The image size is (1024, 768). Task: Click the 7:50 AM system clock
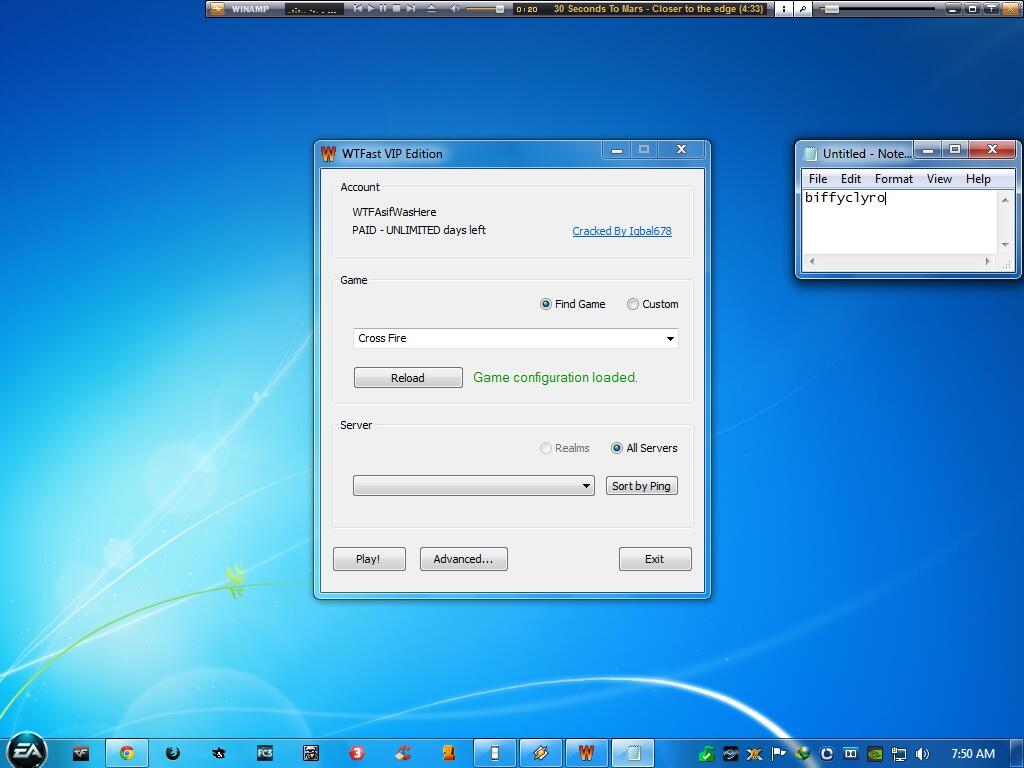tap(973, 754)
